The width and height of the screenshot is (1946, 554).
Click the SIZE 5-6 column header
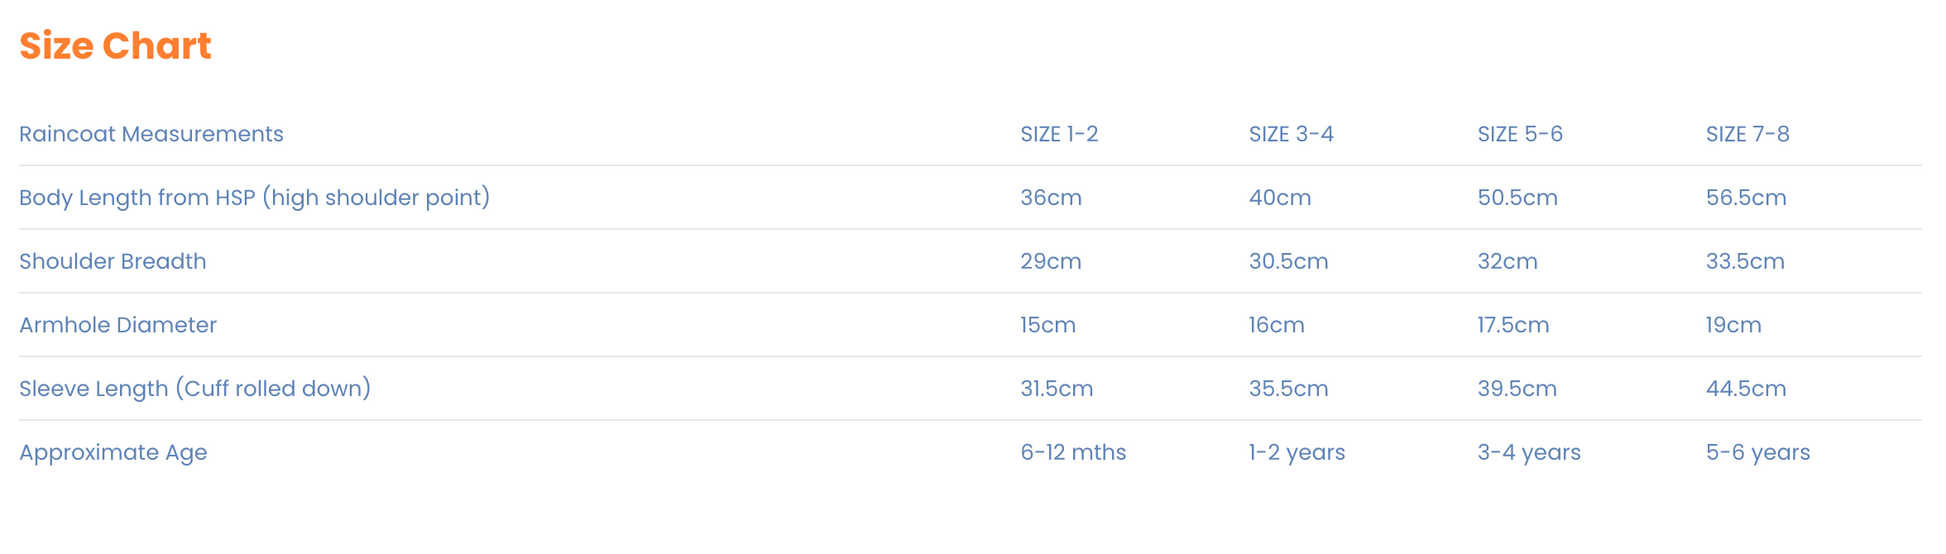click(1519, 134)
